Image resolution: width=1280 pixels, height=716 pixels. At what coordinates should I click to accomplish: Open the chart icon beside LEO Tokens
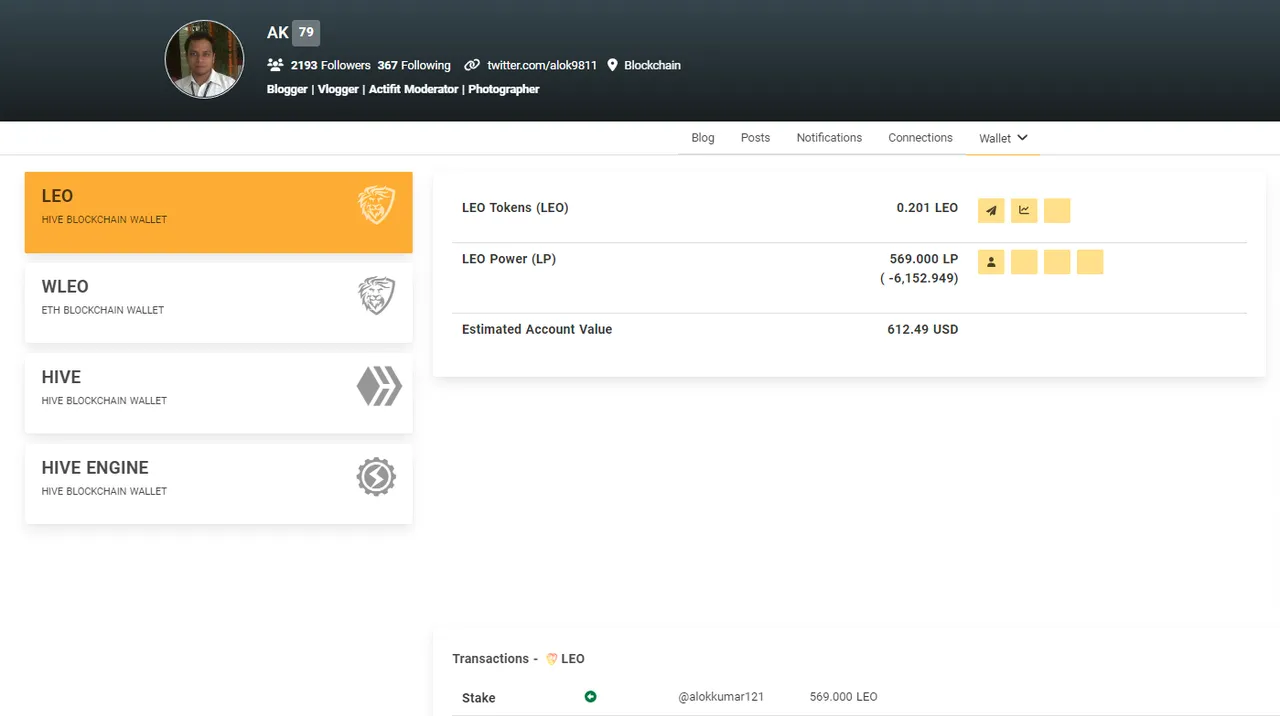point(1024,210)
